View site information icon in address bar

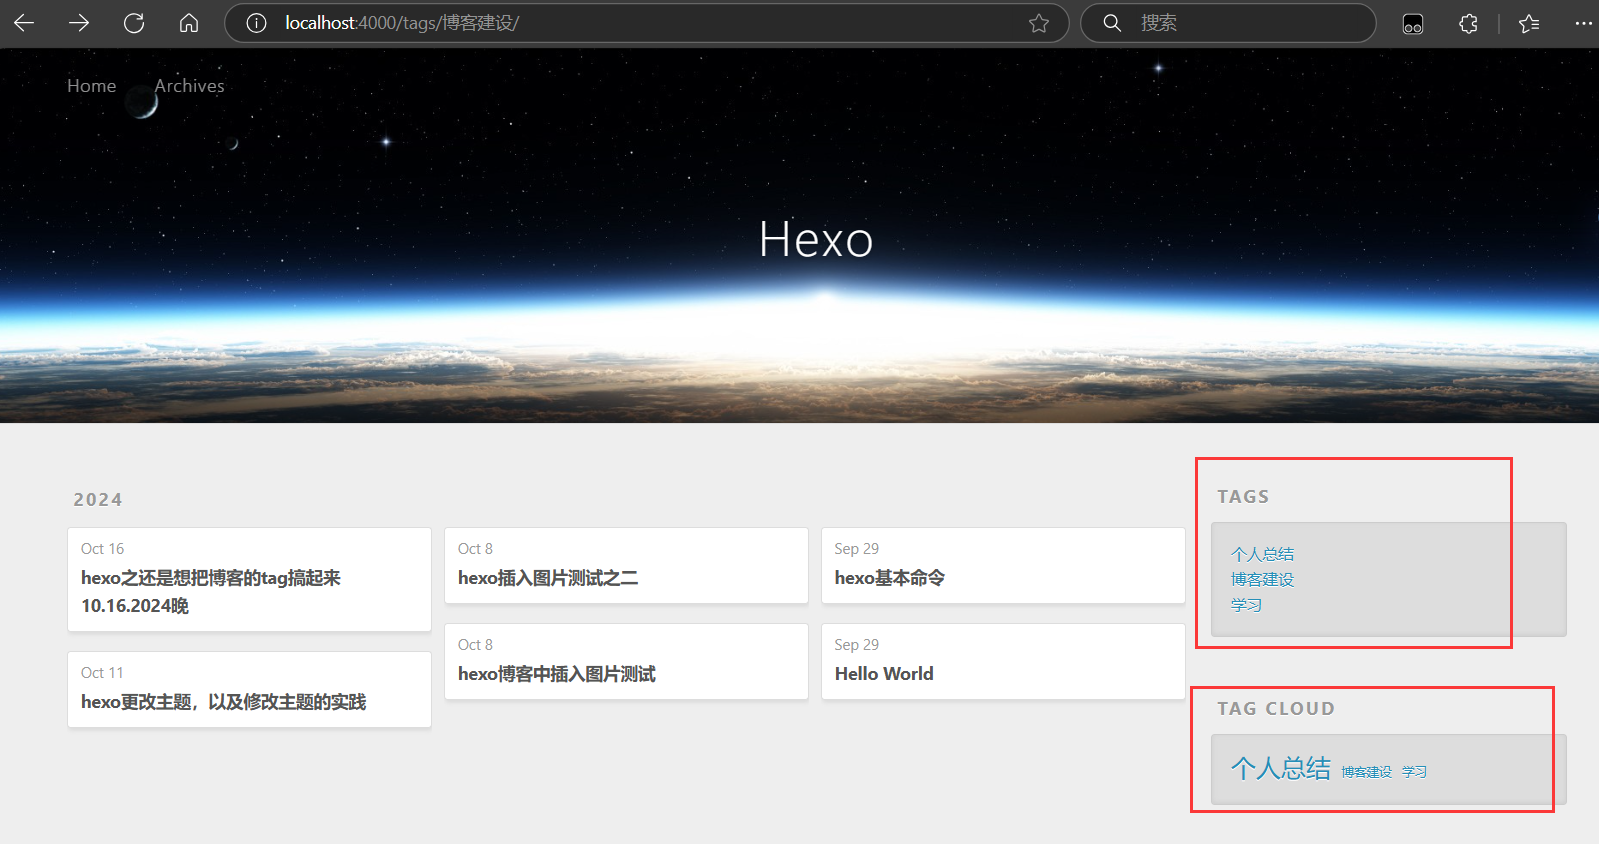click(x=256, y=23)
